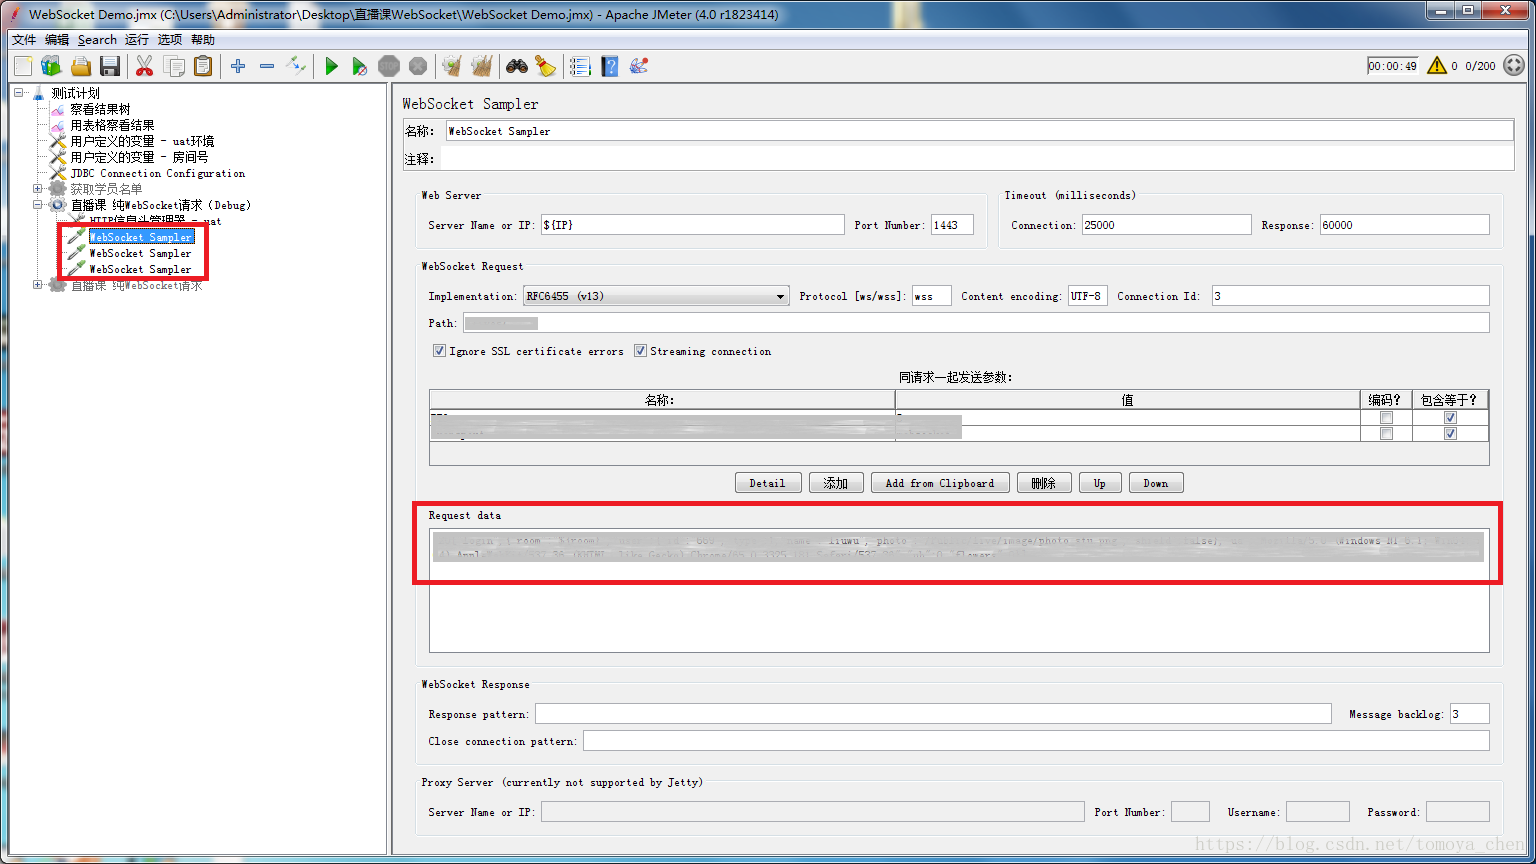Open the 选项 menu
1536x864 pixels.
(x=170, y=40)
